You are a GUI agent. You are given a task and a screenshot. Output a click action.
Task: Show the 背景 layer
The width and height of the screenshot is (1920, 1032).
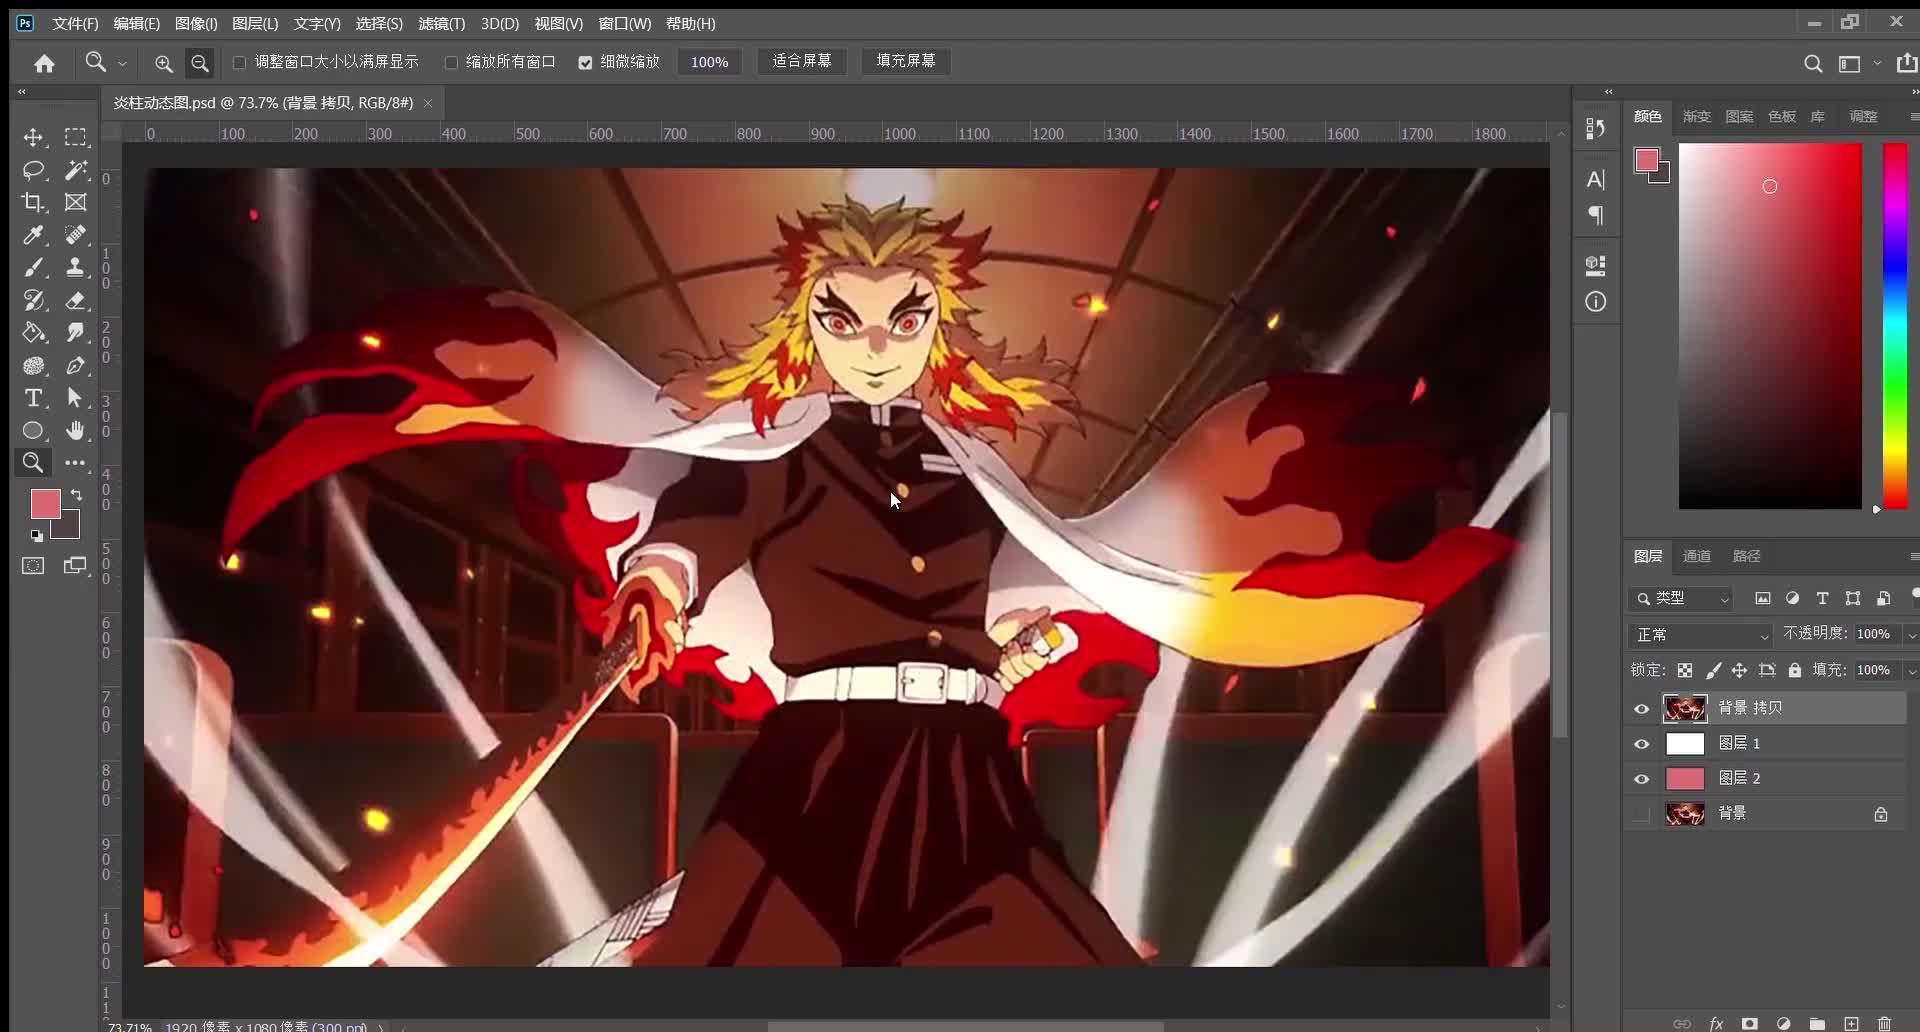[x=1641, y=815]
